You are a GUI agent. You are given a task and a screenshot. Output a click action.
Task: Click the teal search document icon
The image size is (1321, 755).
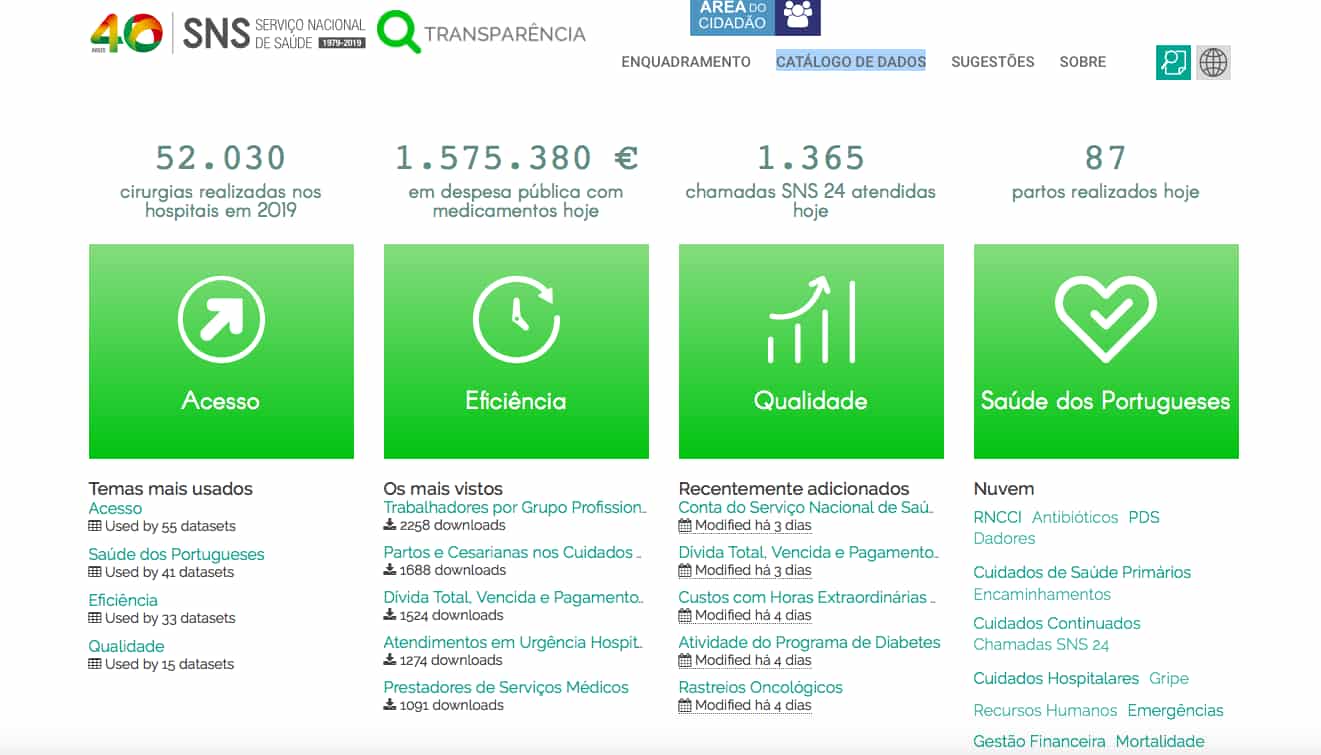(x=1173, y=62)
